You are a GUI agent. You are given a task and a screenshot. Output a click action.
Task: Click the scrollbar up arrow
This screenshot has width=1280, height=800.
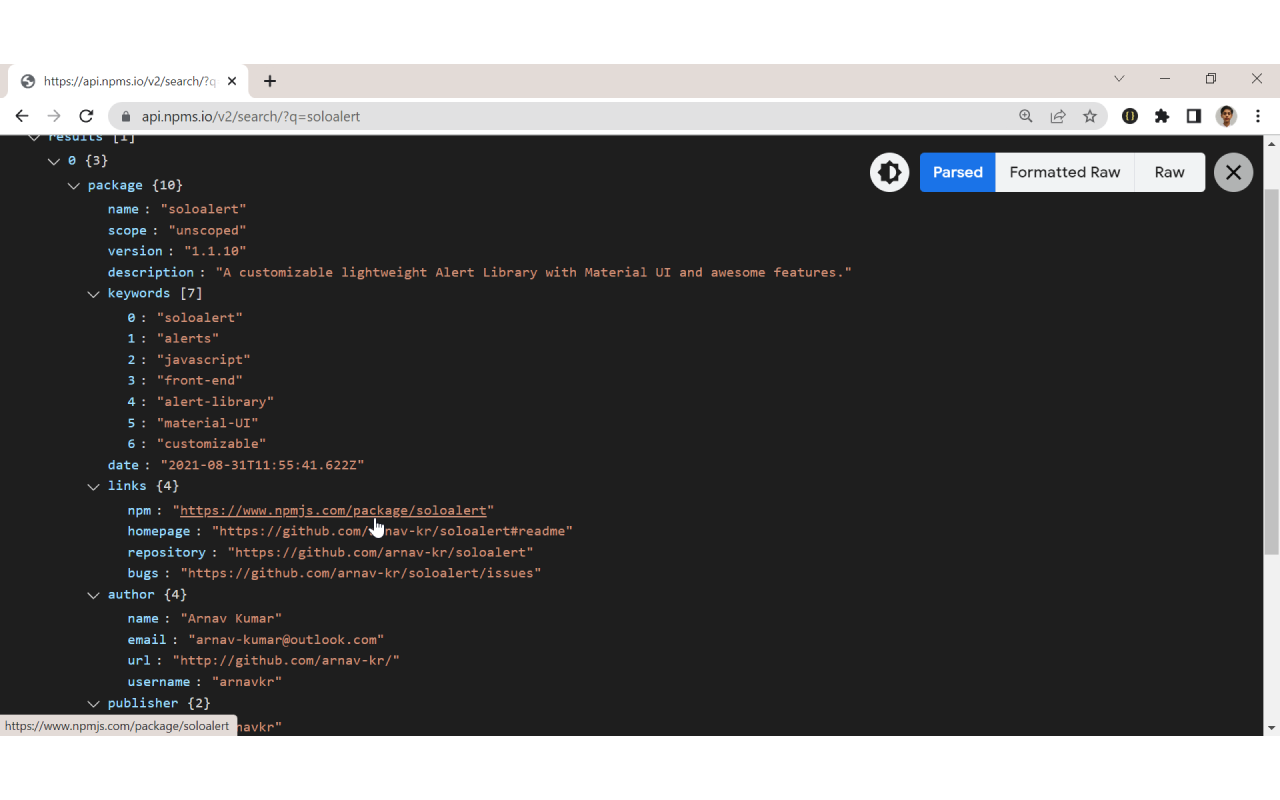tap(1272, 143)
